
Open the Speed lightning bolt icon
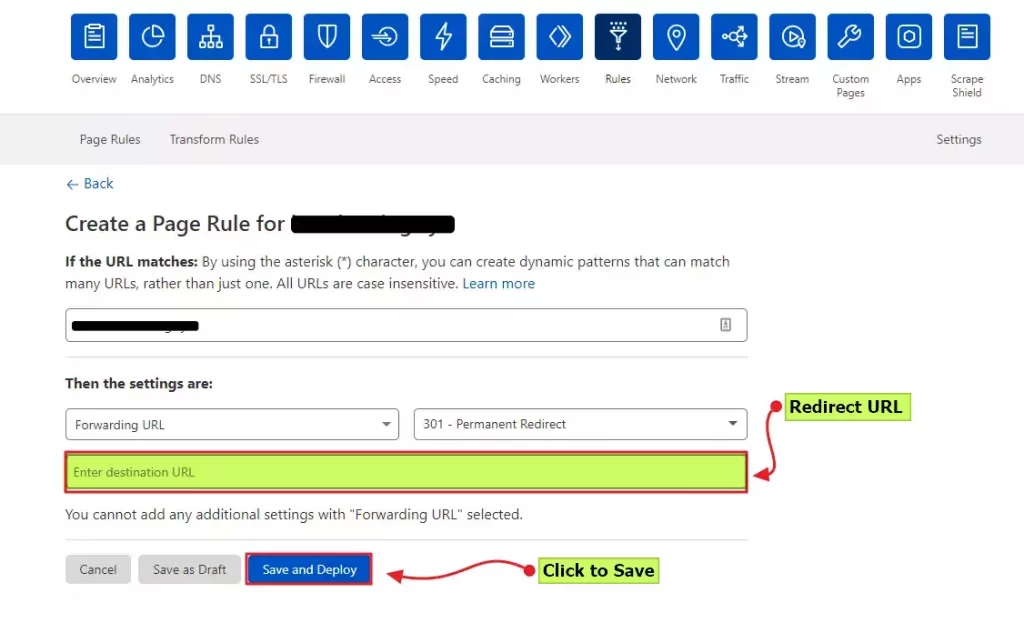point(443,37)
